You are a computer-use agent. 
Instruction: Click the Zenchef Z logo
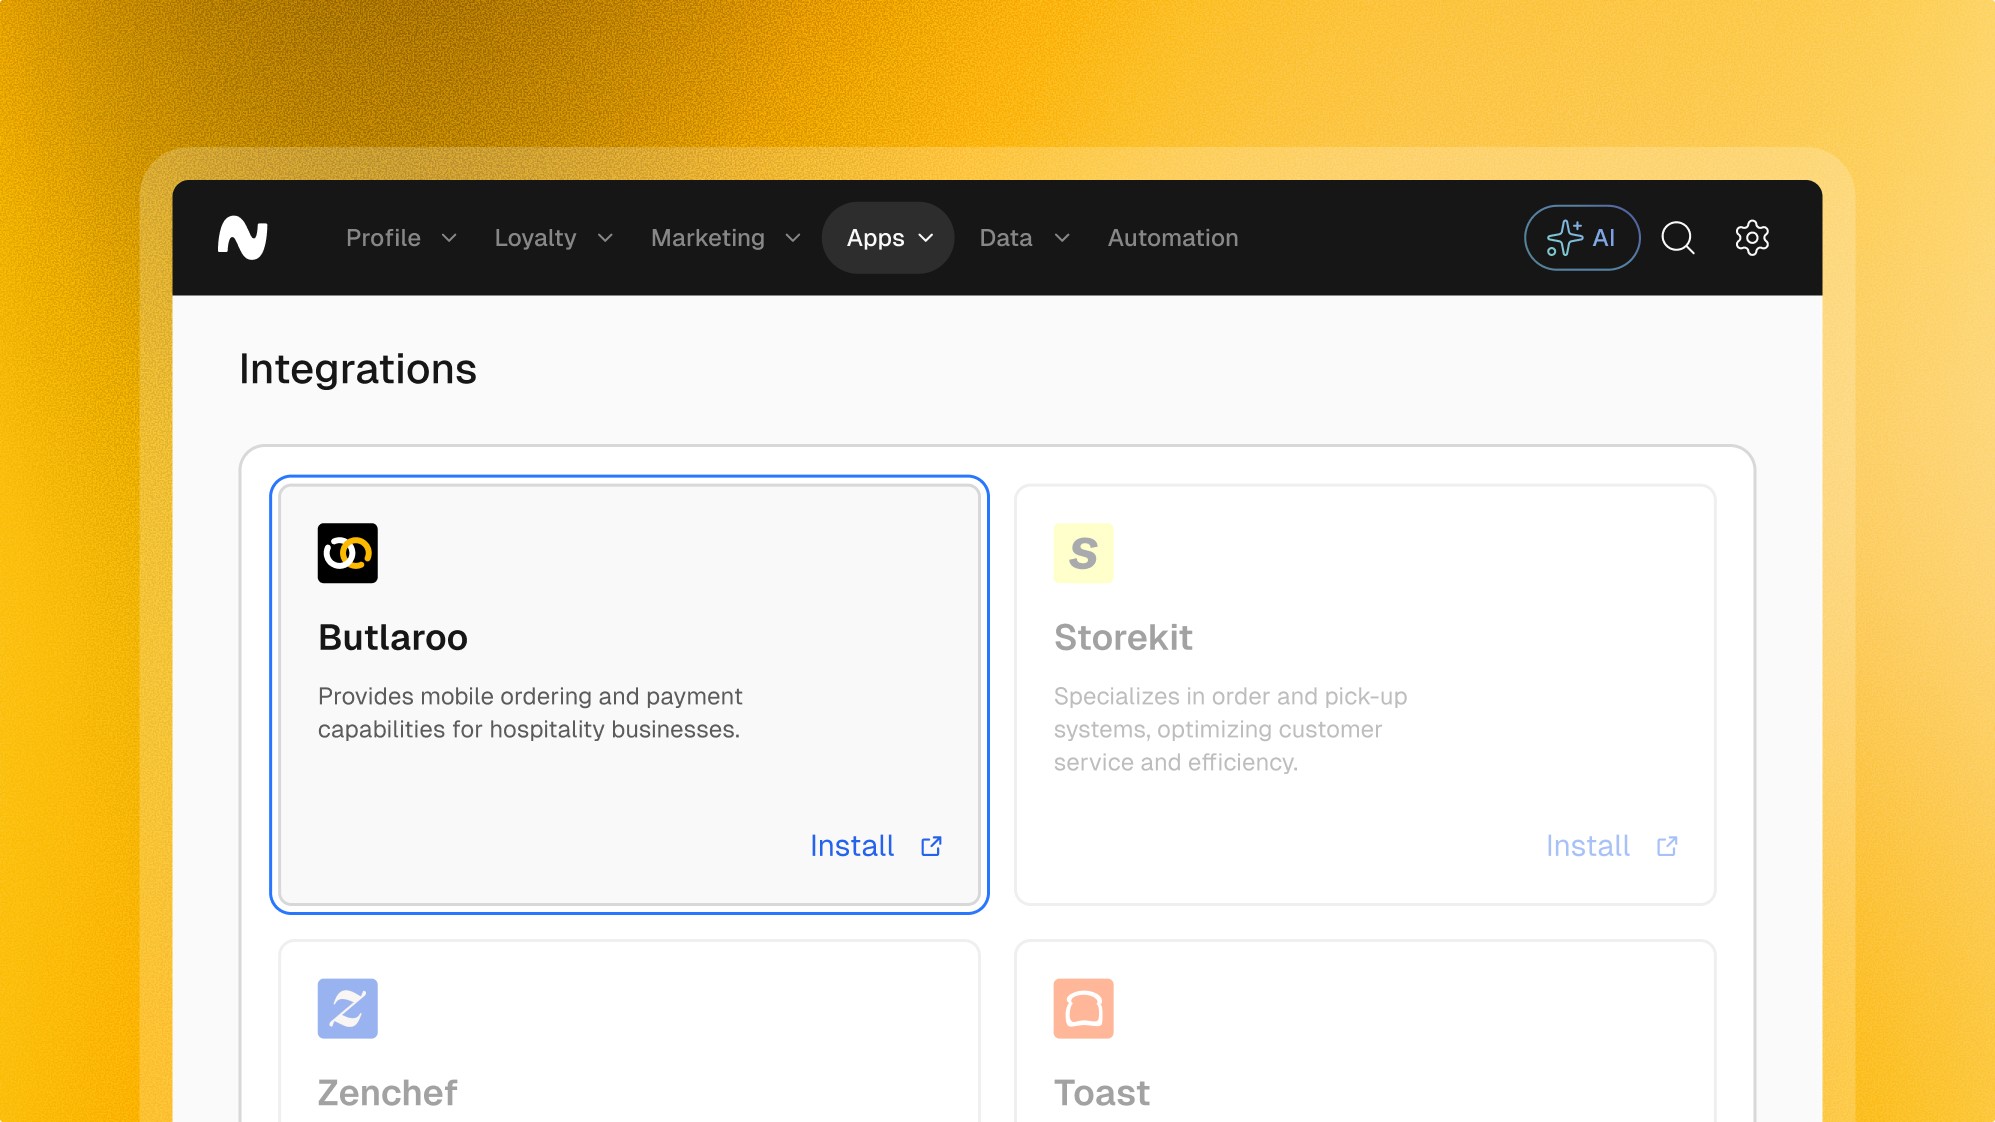(347, 1008)
